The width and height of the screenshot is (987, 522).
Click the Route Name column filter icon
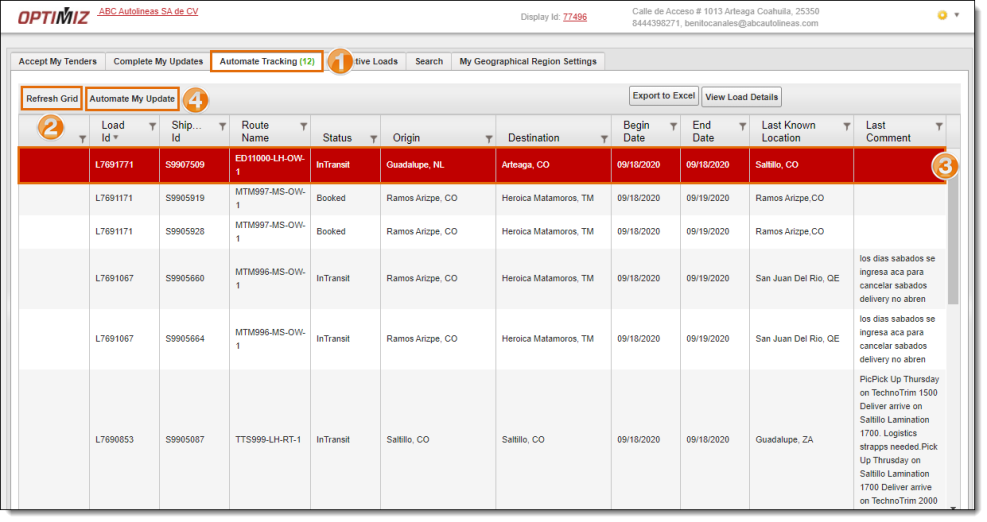point(303,126)
